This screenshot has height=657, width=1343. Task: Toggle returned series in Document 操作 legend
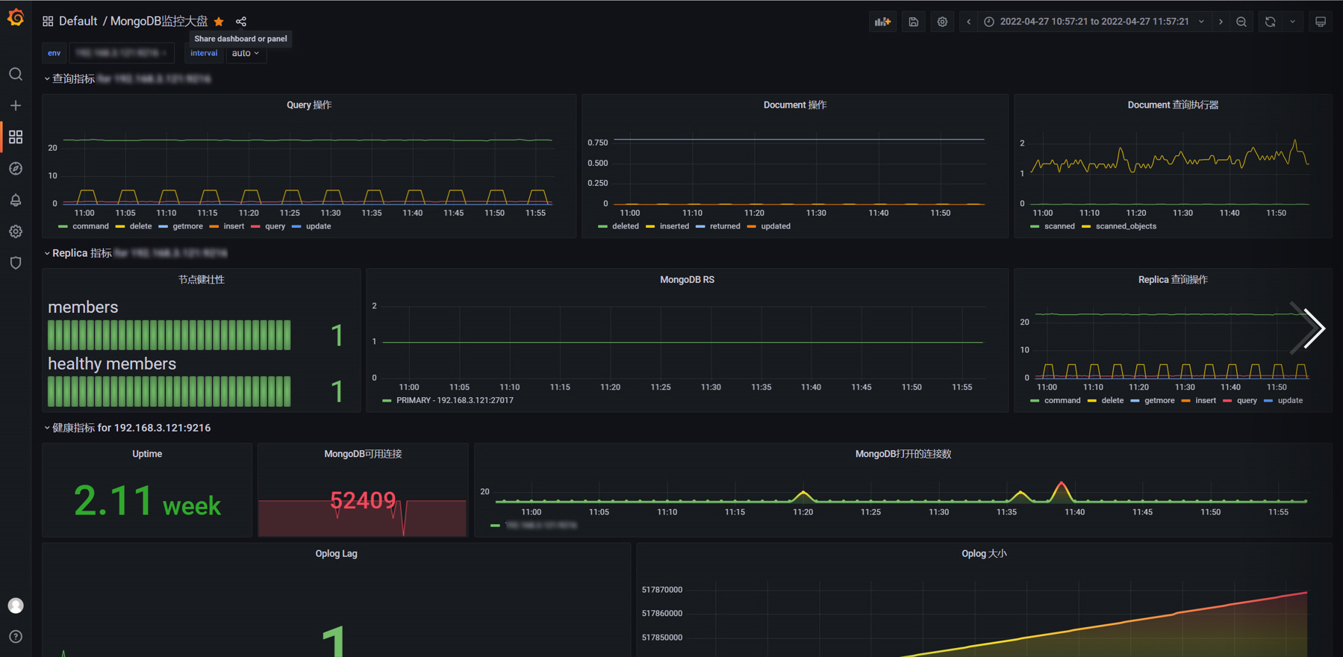click(724, 227)
